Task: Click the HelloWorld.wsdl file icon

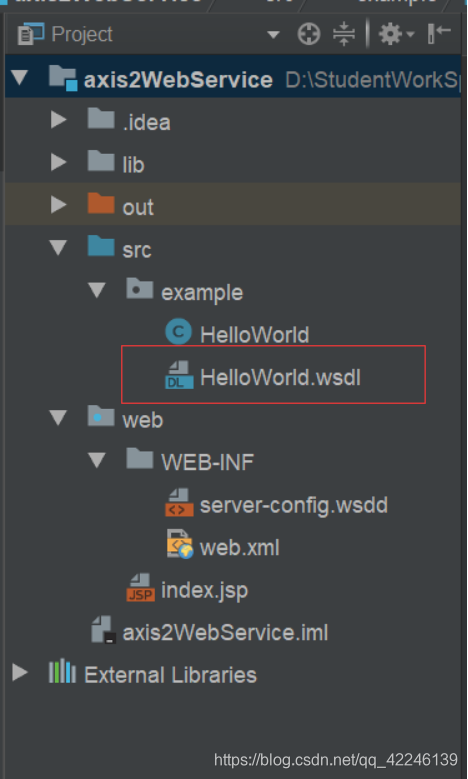Action: 179,375
